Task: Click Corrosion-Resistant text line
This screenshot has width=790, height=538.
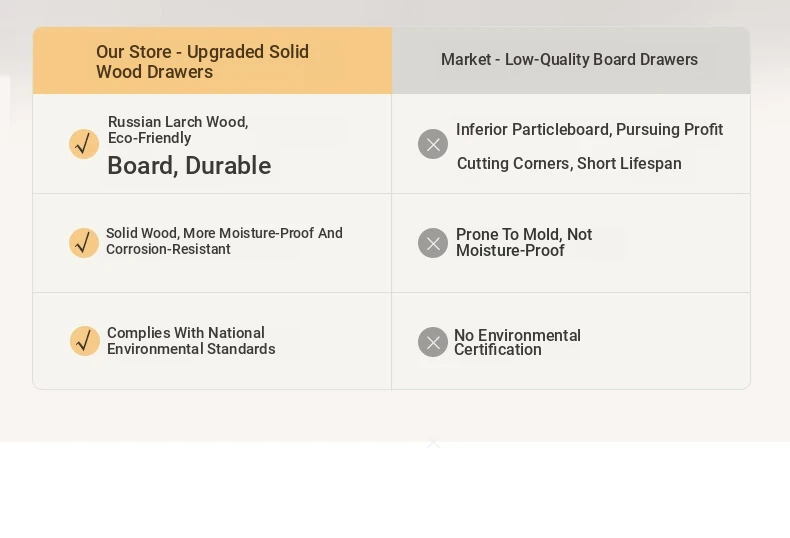Action: (168, 249)
